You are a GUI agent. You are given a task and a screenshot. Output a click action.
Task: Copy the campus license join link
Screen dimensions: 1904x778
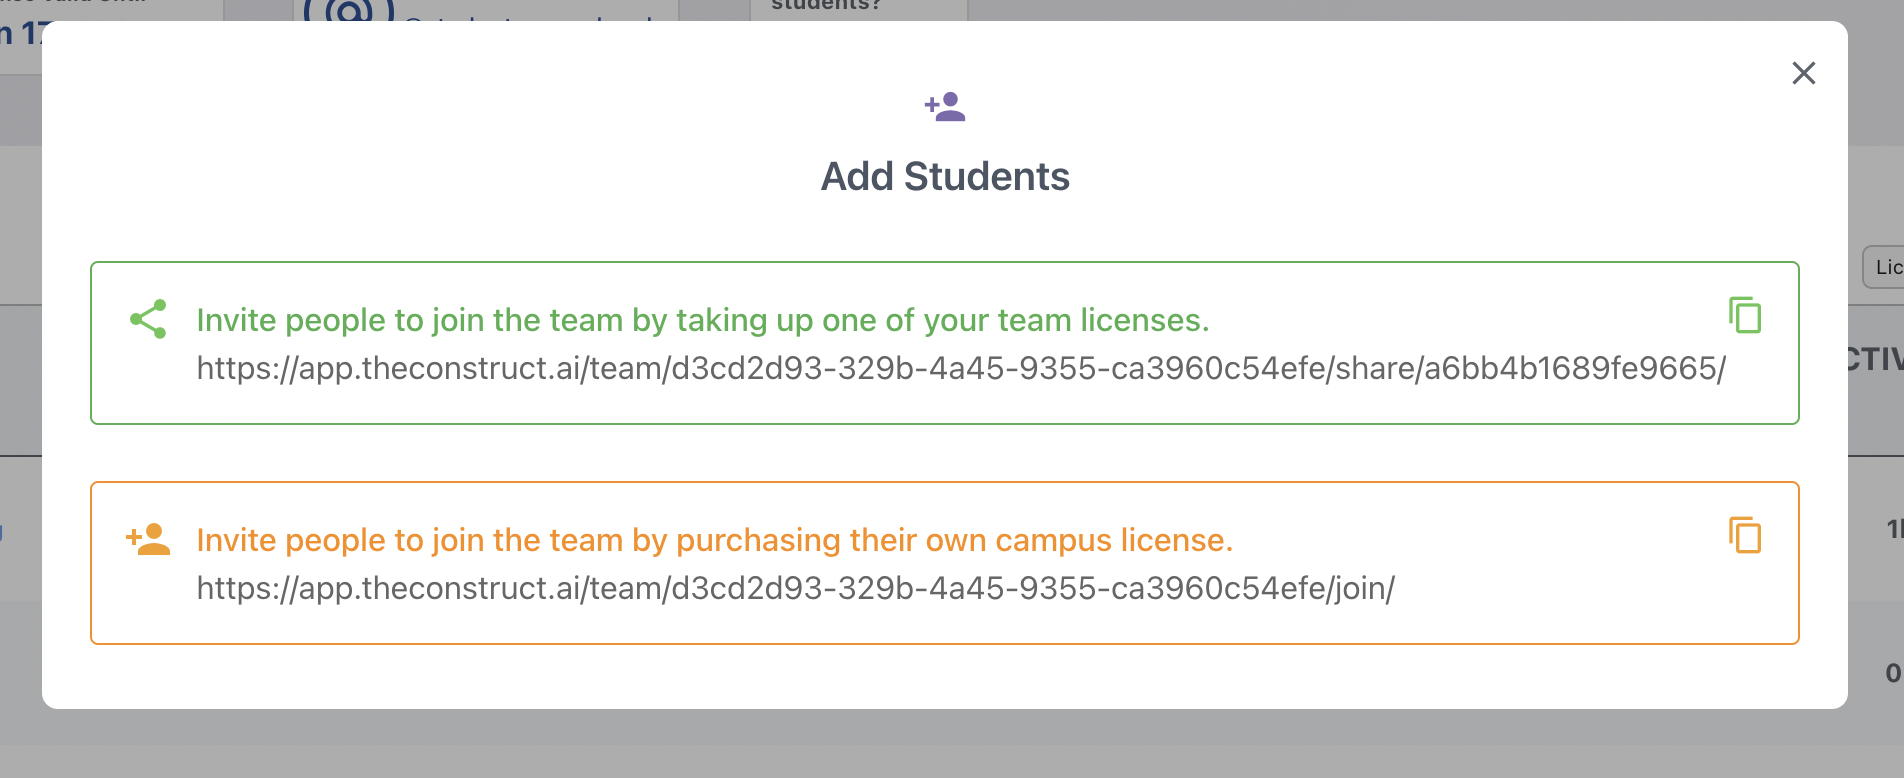[1745, 536]
